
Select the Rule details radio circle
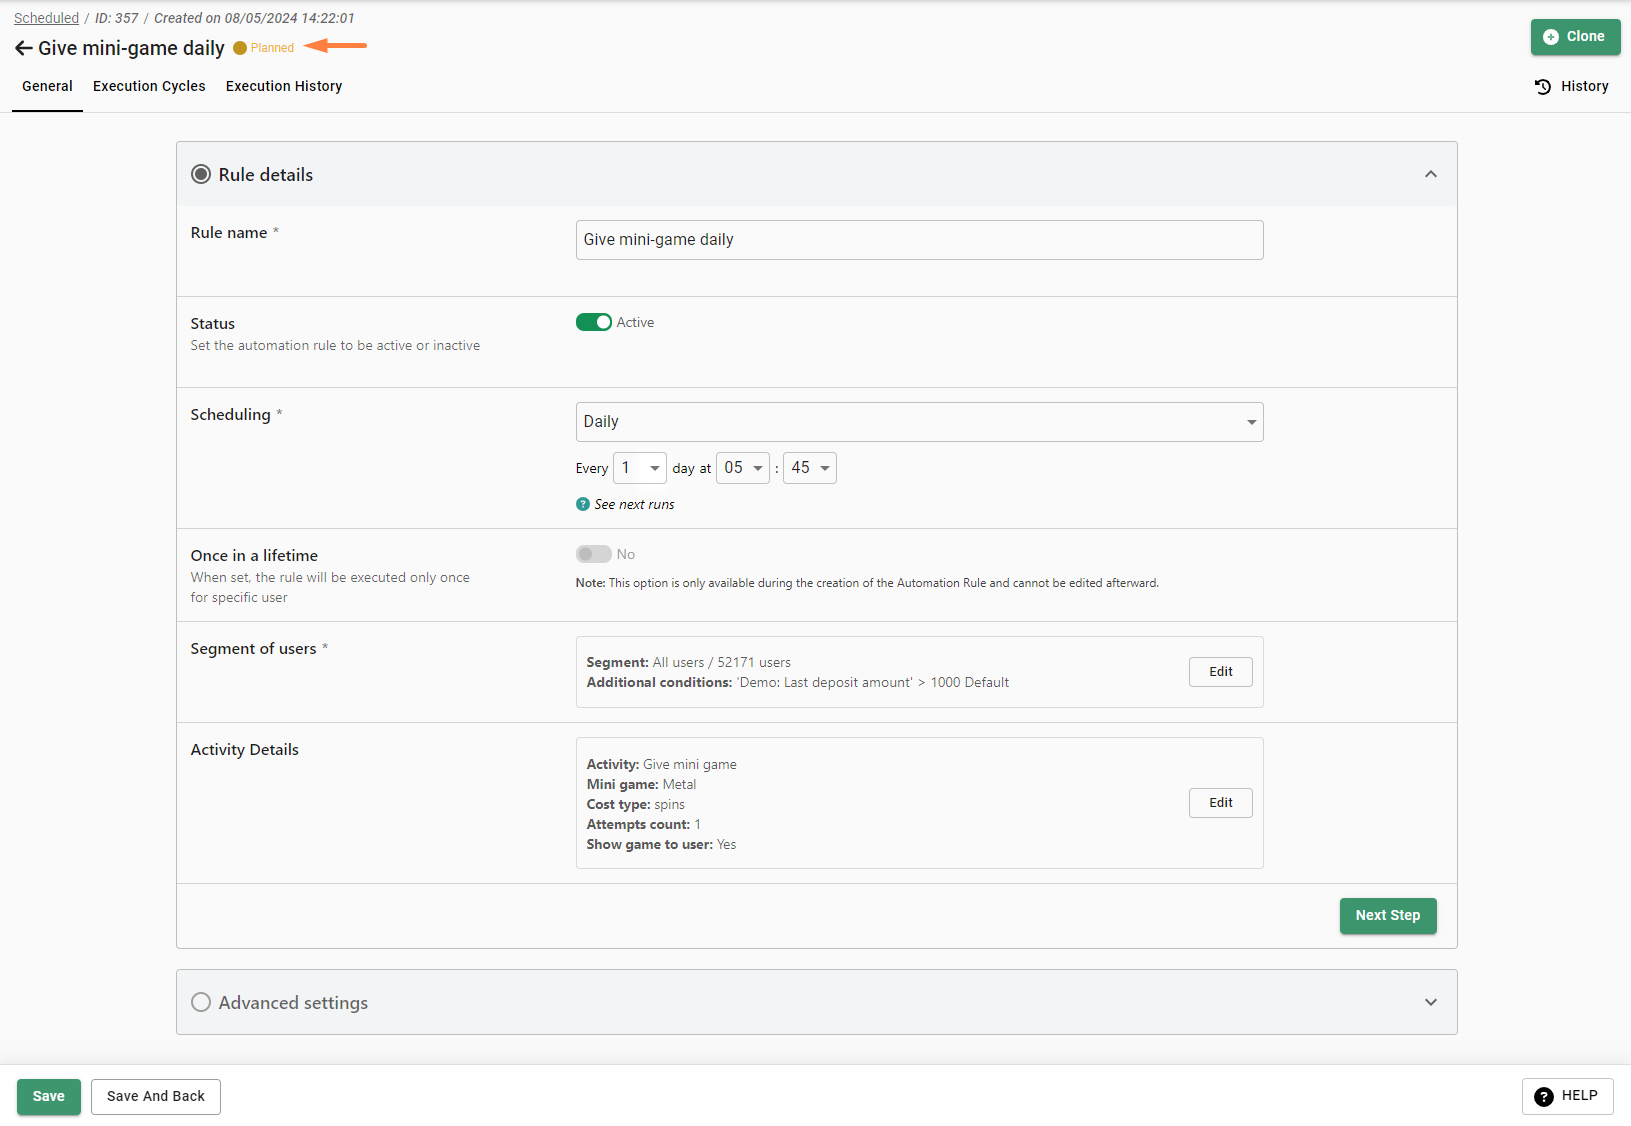(x=201, y=174)
